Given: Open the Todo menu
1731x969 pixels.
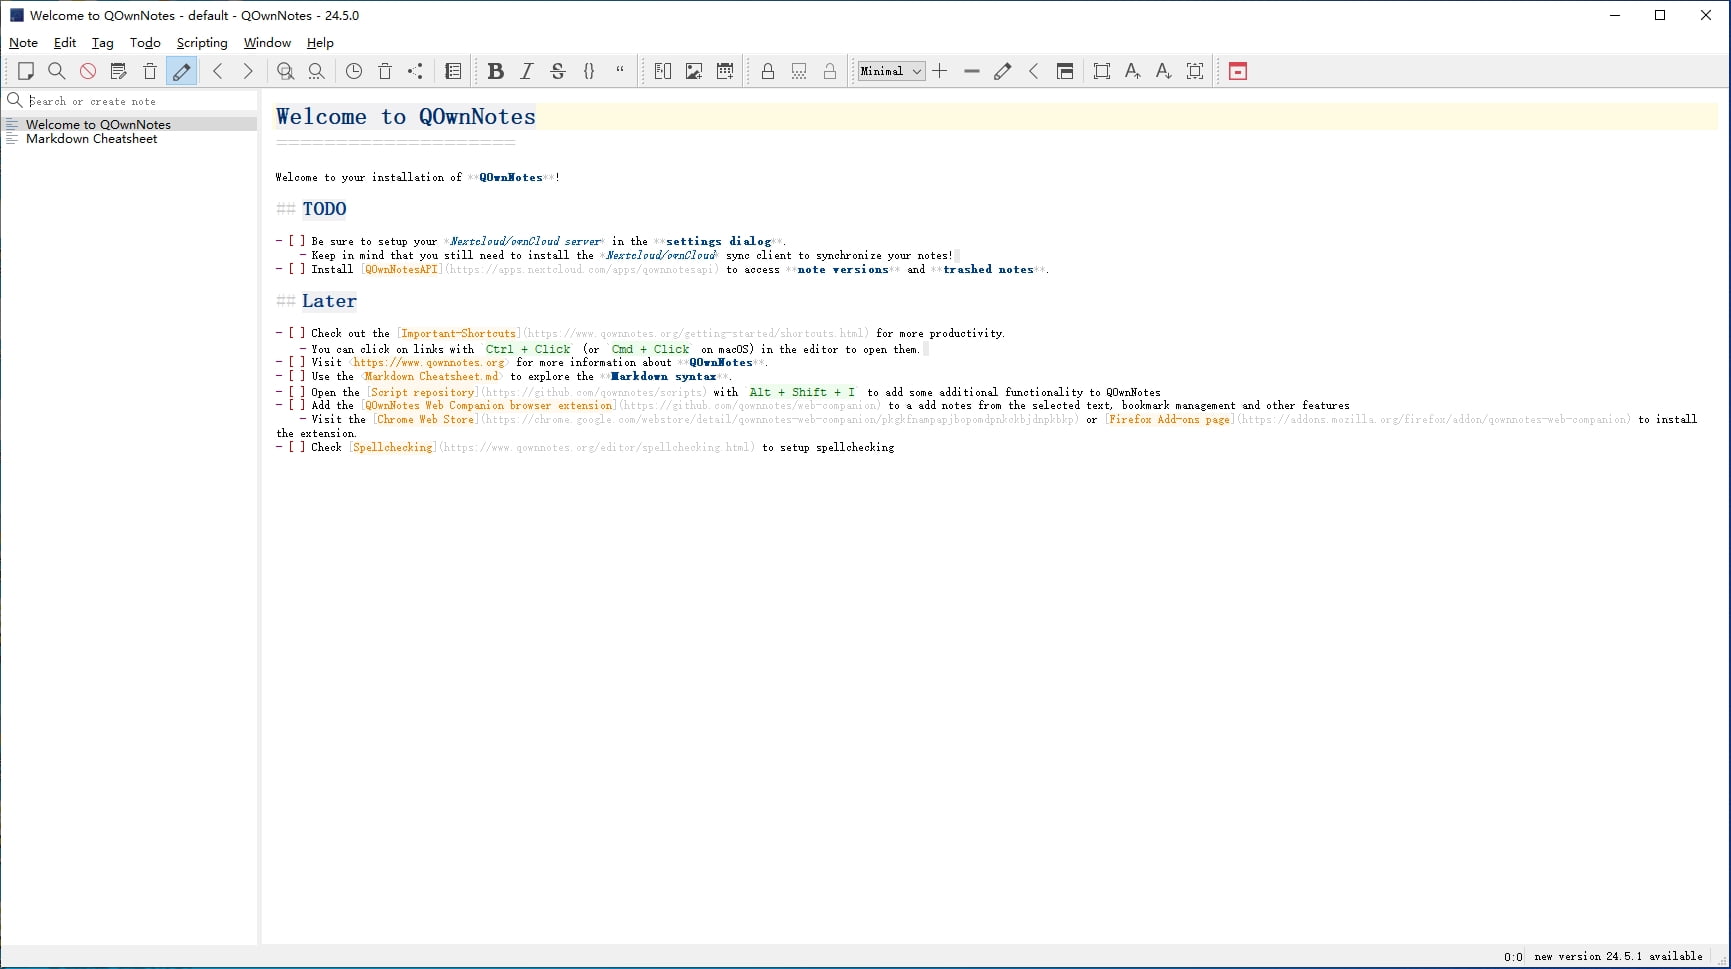Looking at the screenshot, I should (145, 43).
